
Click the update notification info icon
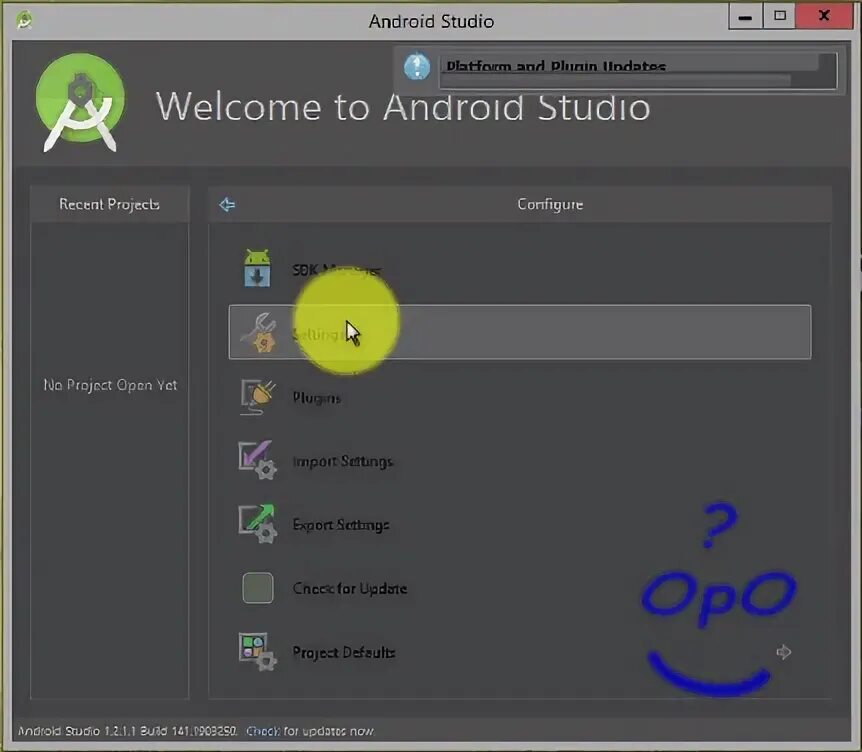tap(417, 67)
